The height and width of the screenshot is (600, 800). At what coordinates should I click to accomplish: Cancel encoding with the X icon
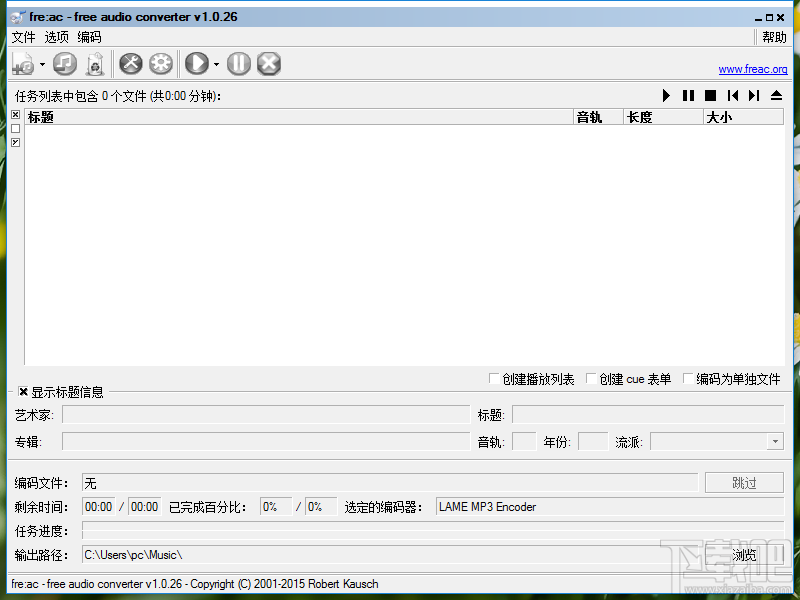268,63
